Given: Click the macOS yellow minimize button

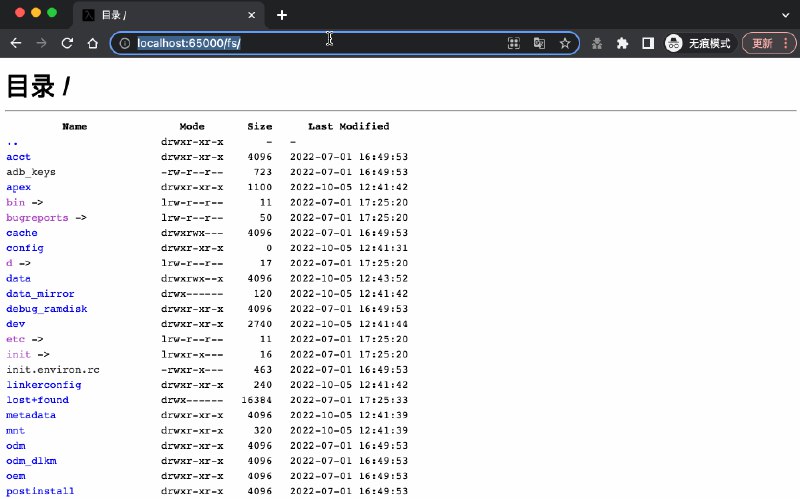Looking at the screenshot, I should click(x=36, y=13).
